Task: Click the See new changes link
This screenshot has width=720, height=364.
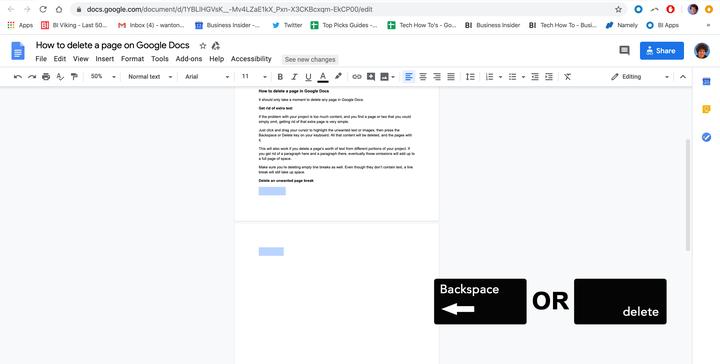Action: coord(310,59)
